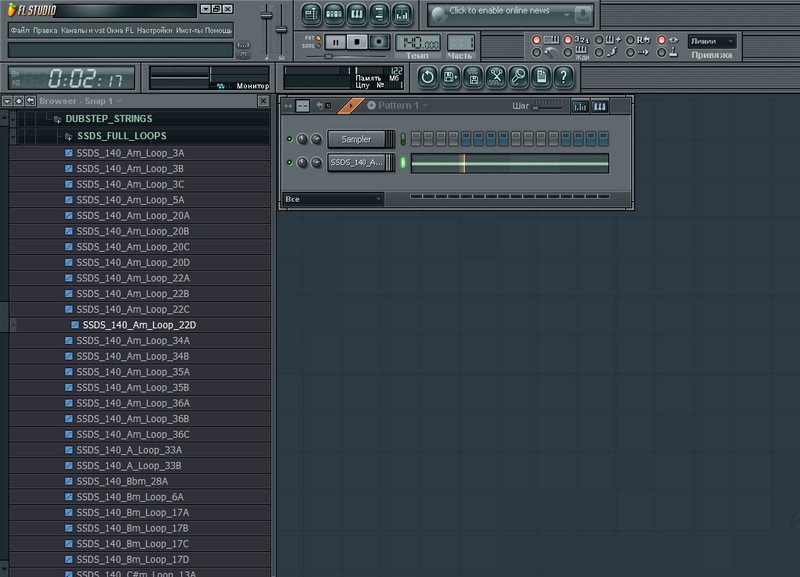Mute the Sampler channel green LED
The width and height of the screenshot is (800, 577).
tap(290, 139)
